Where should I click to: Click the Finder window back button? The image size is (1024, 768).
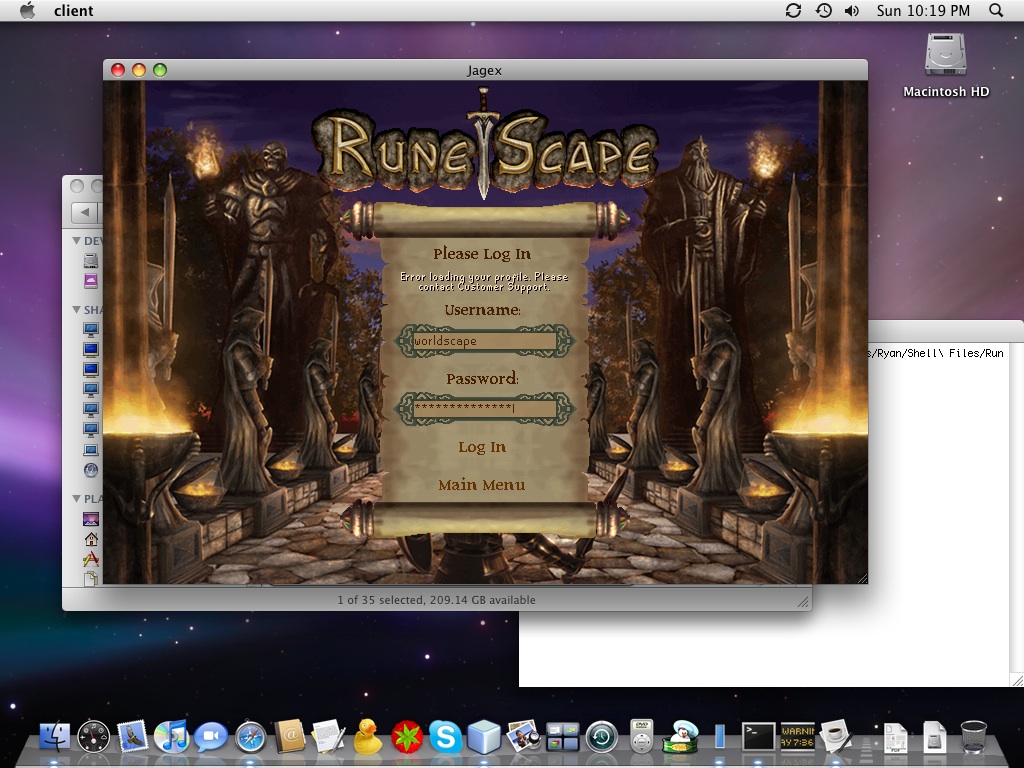point(84,212)
